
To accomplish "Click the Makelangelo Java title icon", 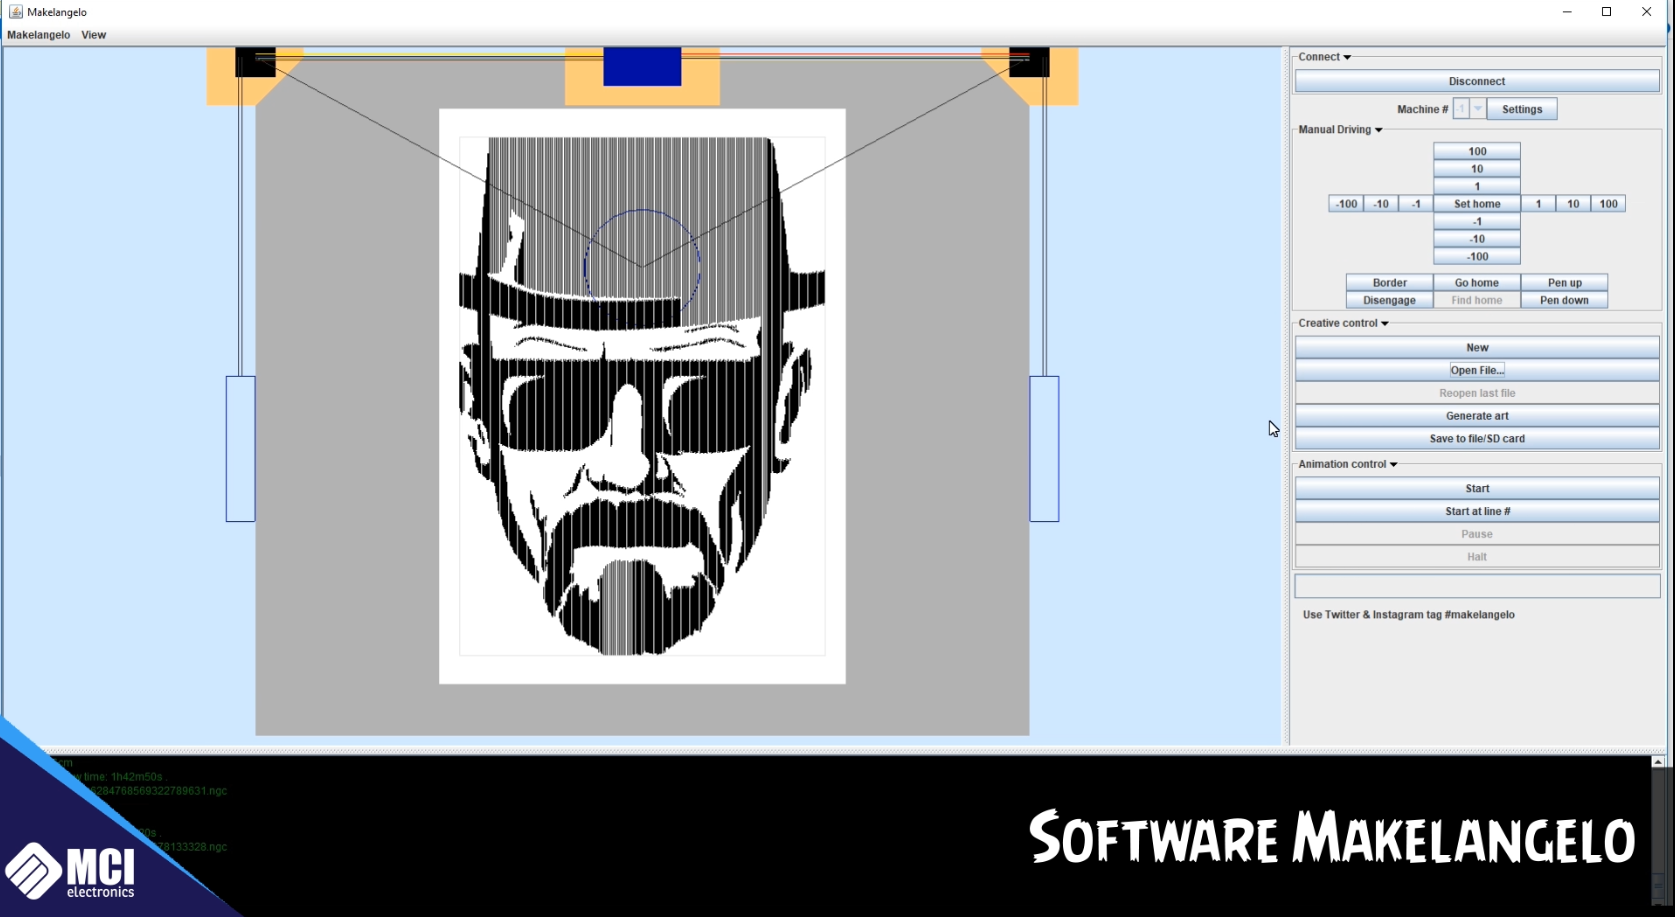I will [15, 12].
